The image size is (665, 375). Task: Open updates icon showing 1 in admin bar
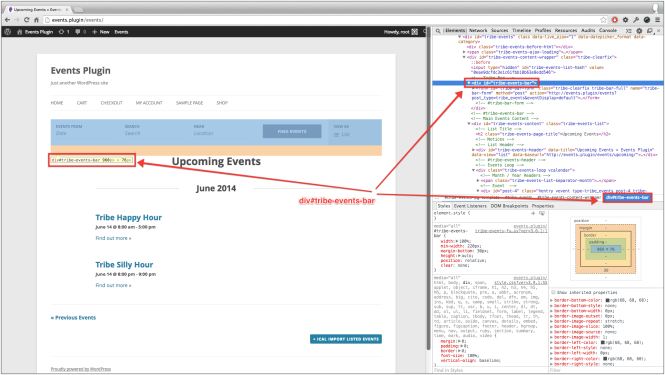coord(64,32)
